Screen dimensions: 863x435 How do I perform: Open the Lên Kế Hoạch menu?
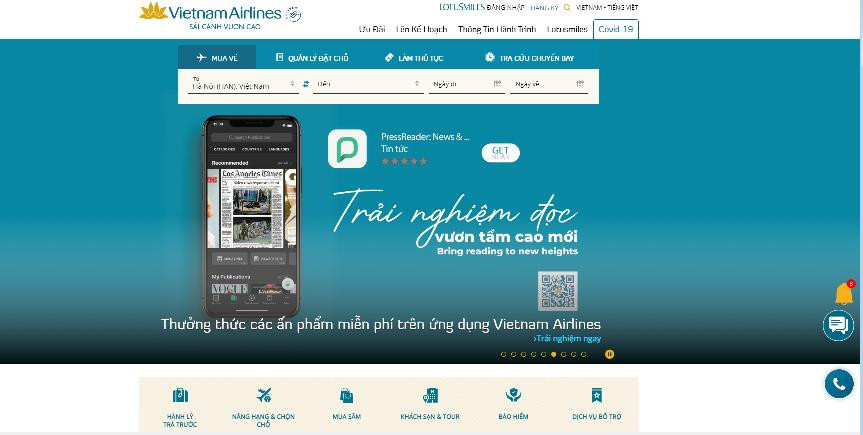click(x=422, y=29)
